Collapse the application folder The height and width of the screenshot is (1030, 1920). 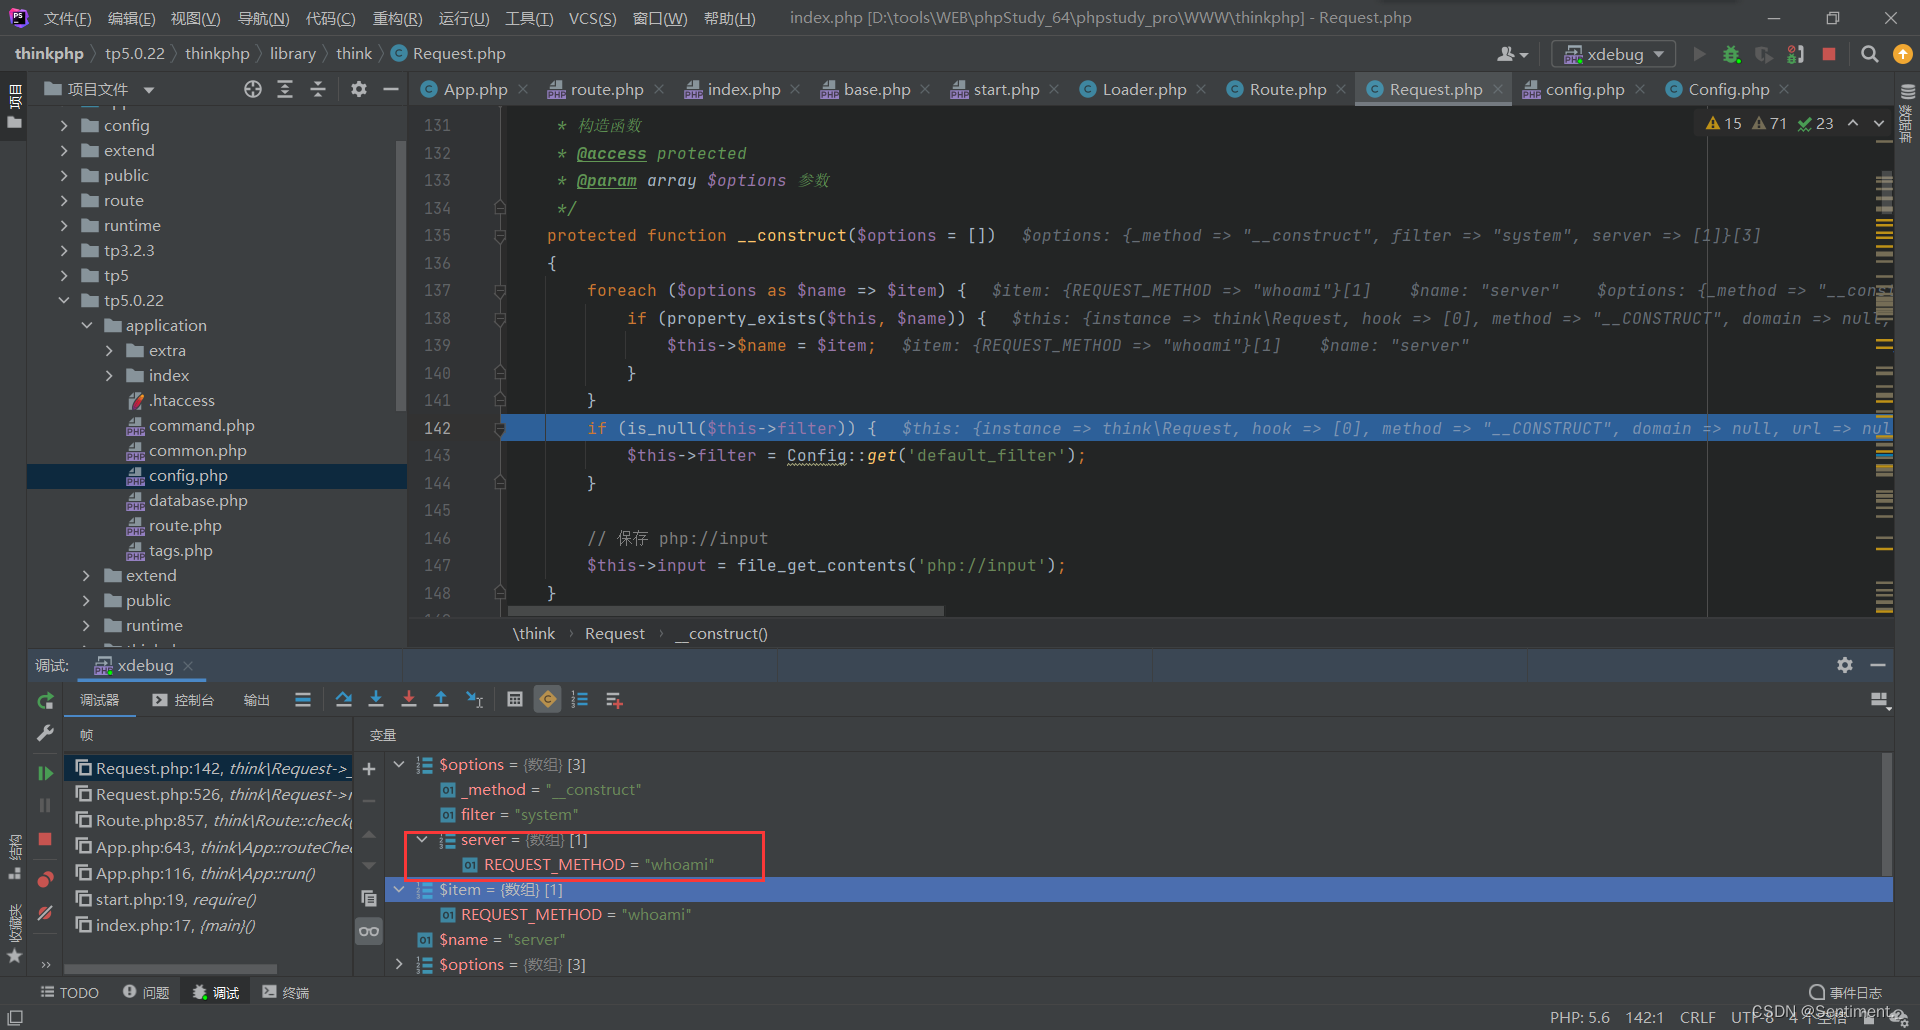(x=86, y=326)
